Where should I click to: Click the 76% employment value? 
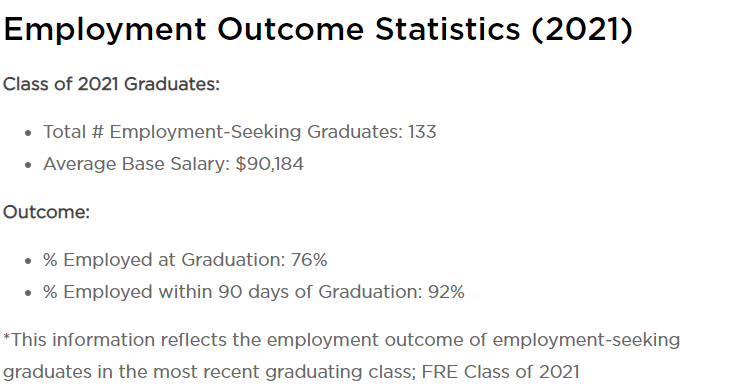pyautogui.click(x=309, y=260)
